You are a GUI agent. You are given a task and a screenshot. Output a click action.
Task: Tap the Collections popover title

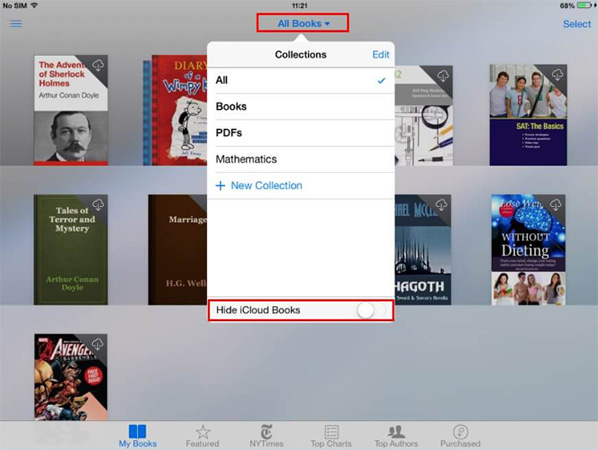point(301,55)
